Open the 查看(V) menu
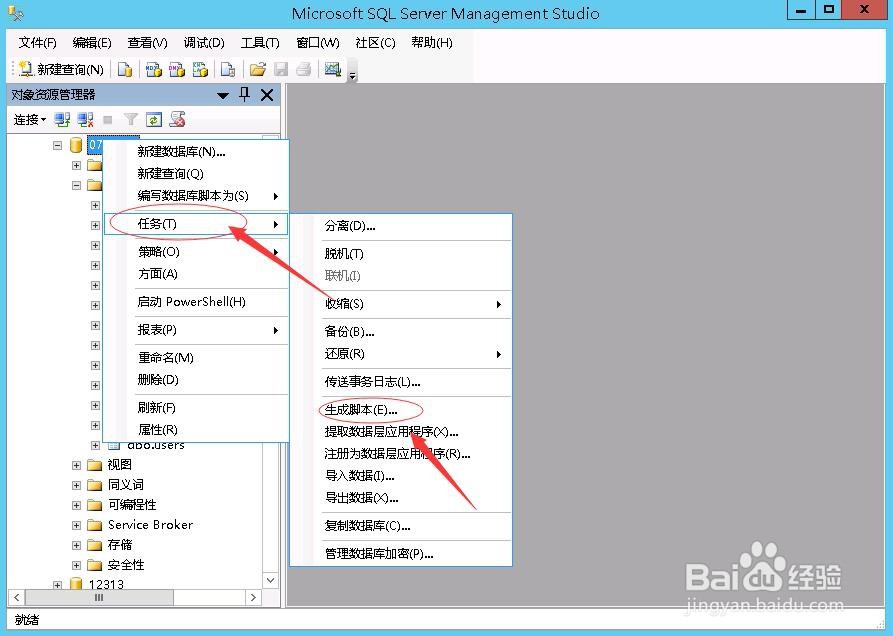Screen dimensions: 893x636 click(148, 43)
